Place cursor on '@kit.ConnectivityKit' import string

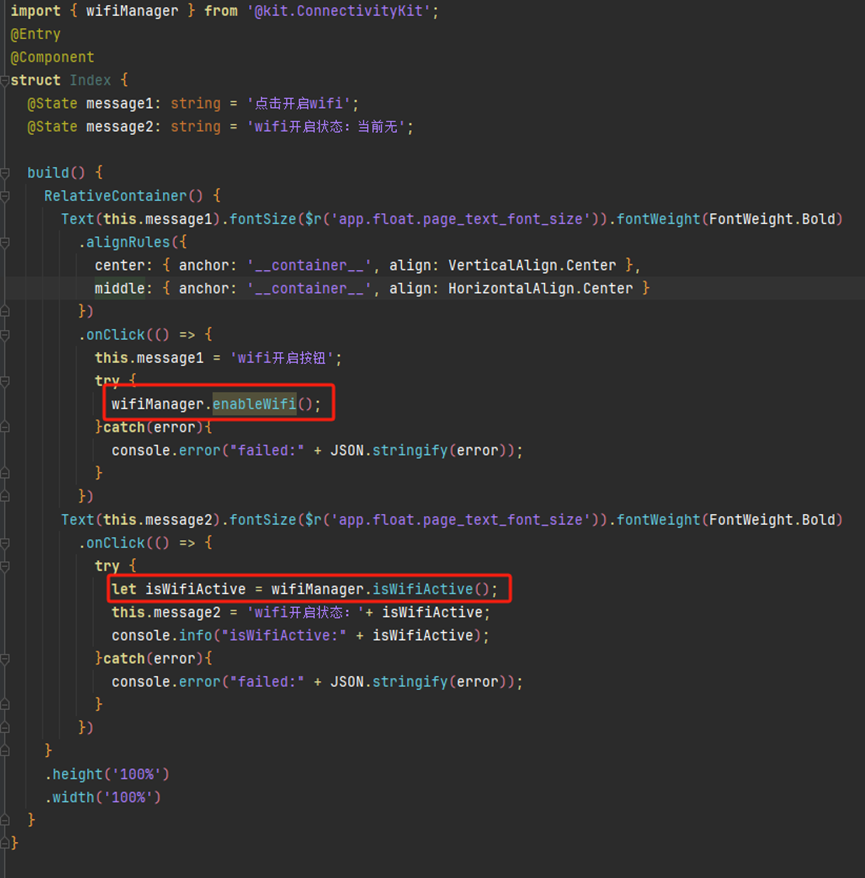[342, 11]
